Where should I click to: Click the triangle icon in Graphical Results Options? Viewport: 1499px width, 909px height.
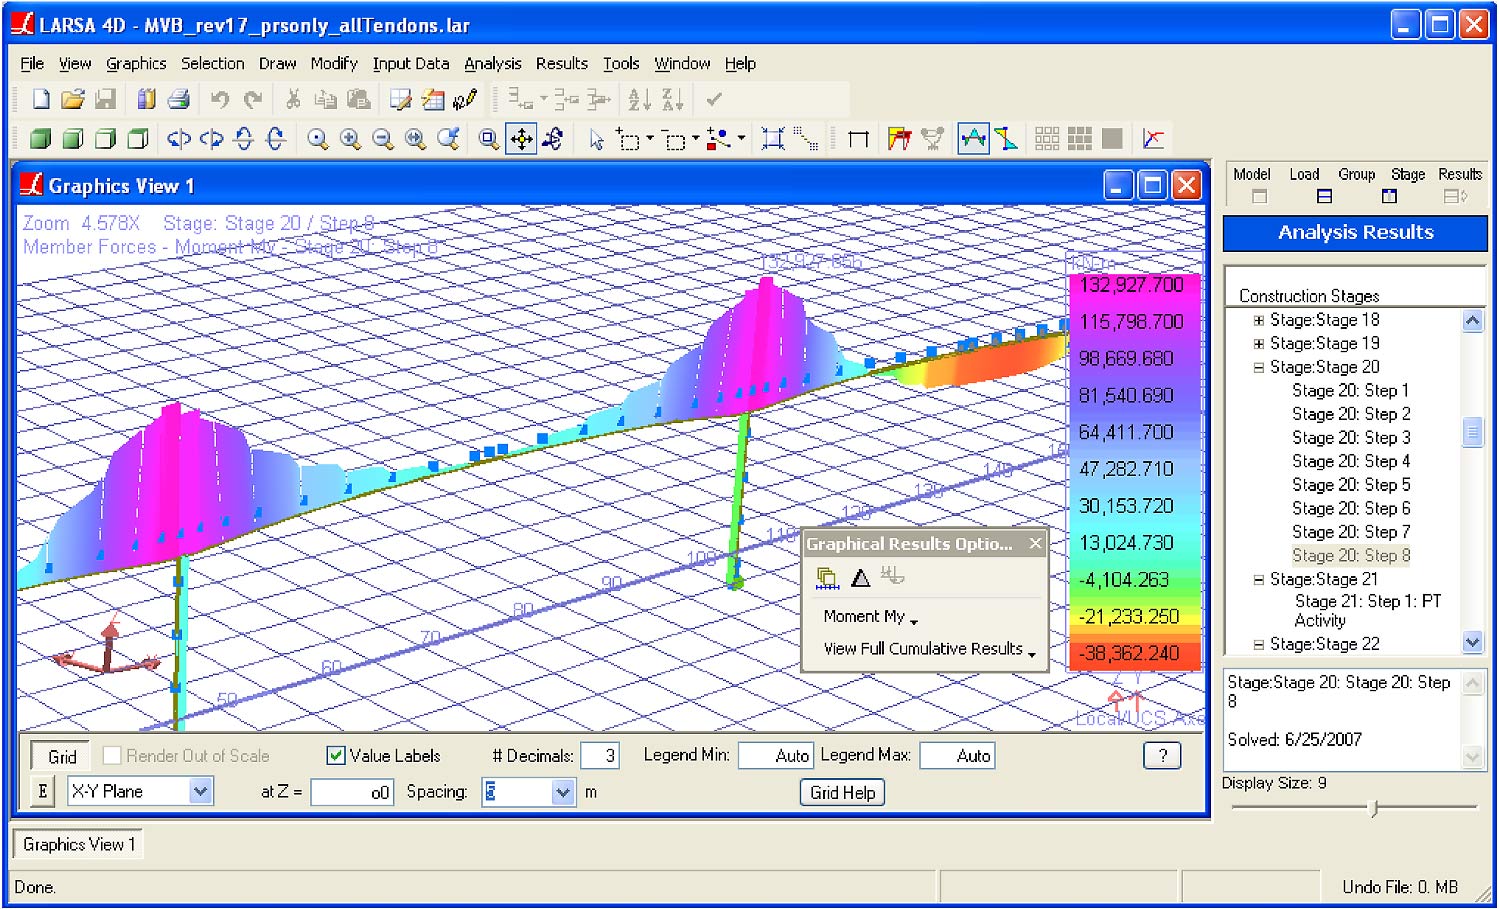(860, 577)
